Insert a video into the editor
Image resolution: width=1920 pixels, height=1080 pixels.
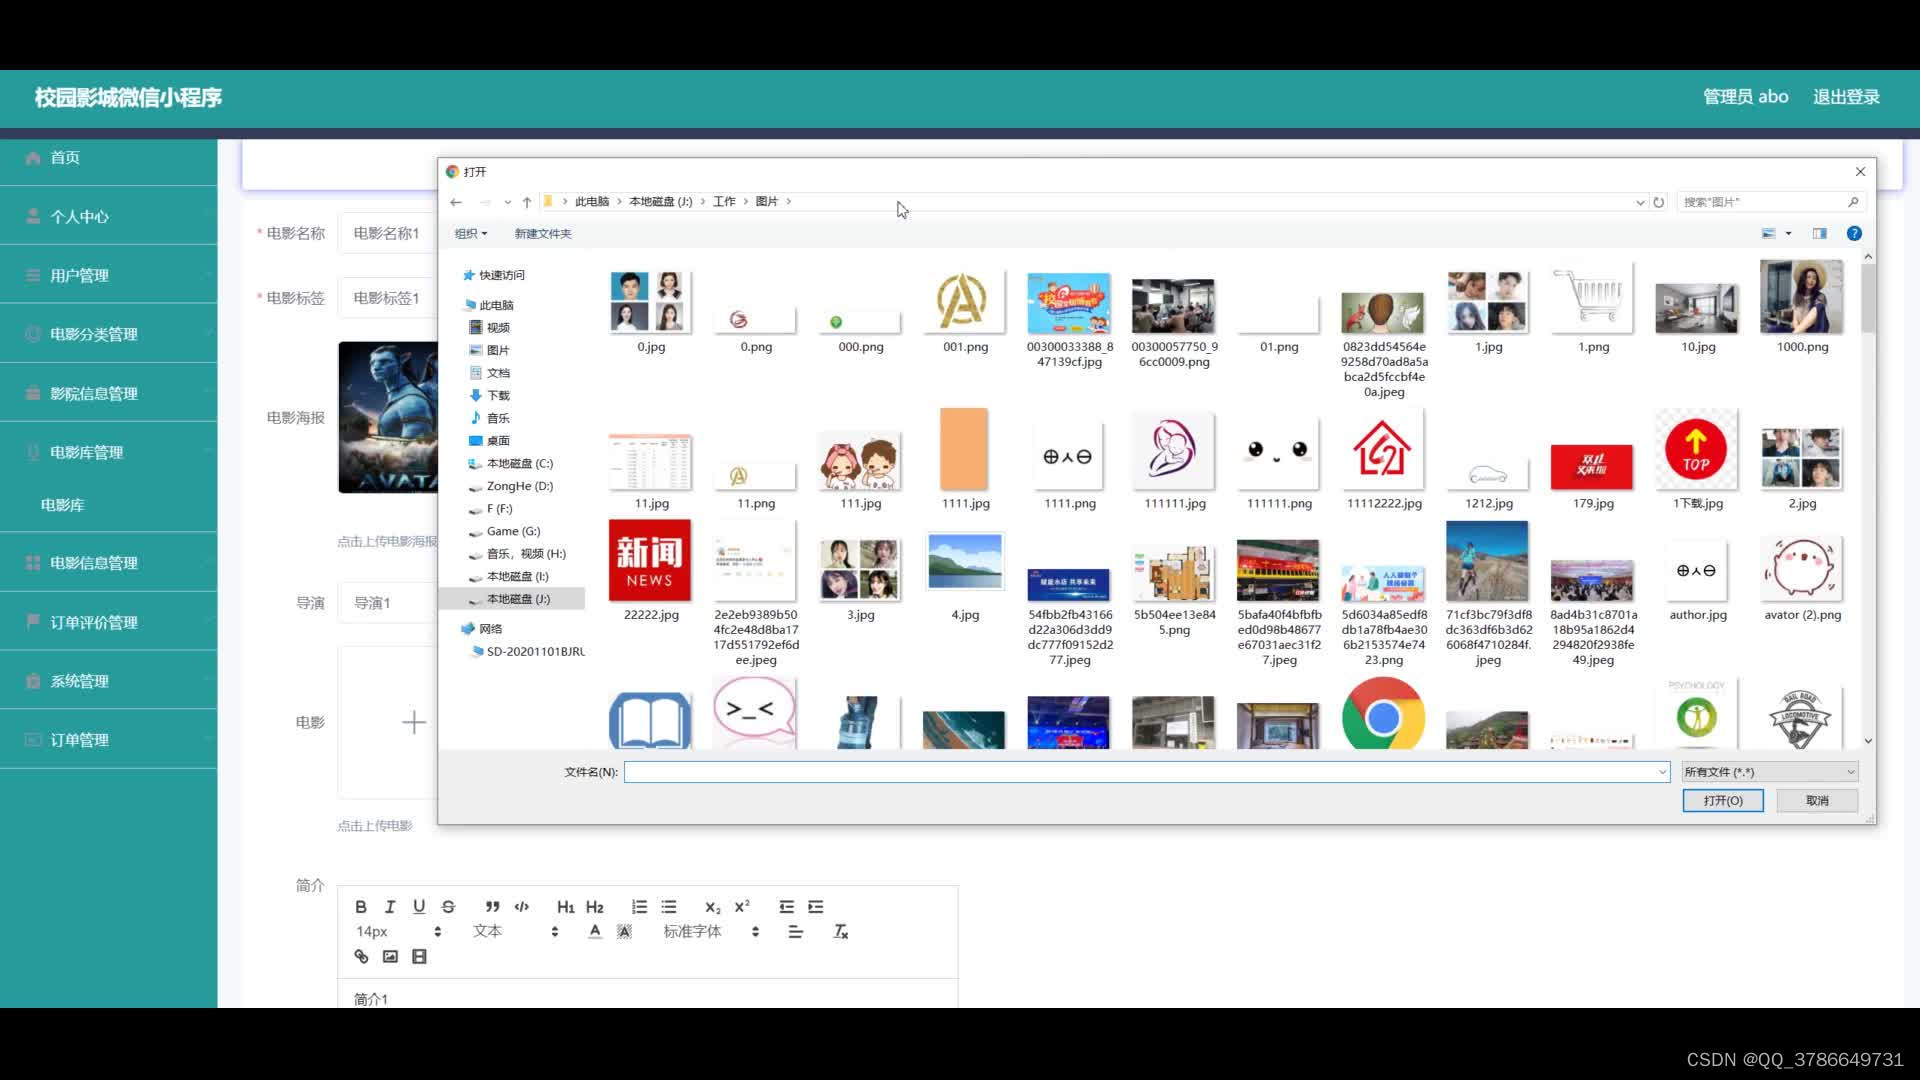point(419,957)
